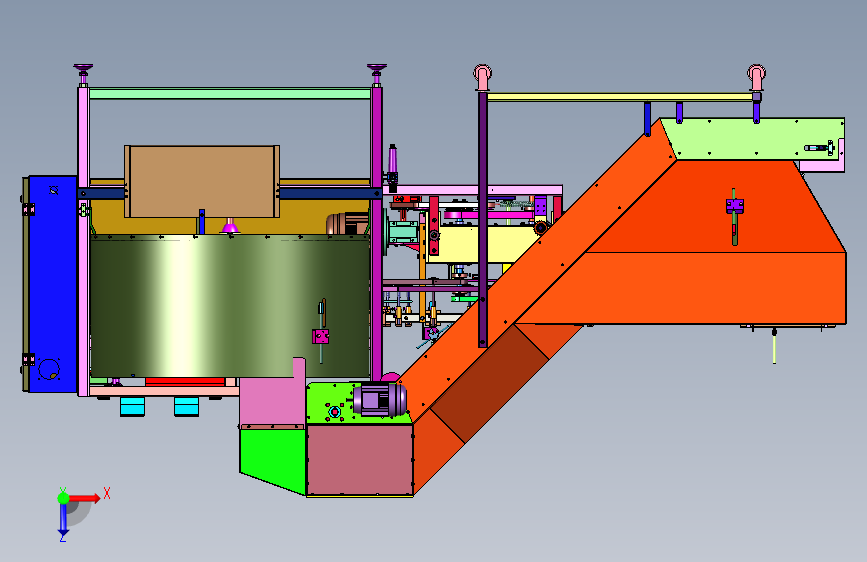Click the red X axis arrow of triad
Image resolution: width=867 pixels, height=562 pixels.
coord(85,498)
